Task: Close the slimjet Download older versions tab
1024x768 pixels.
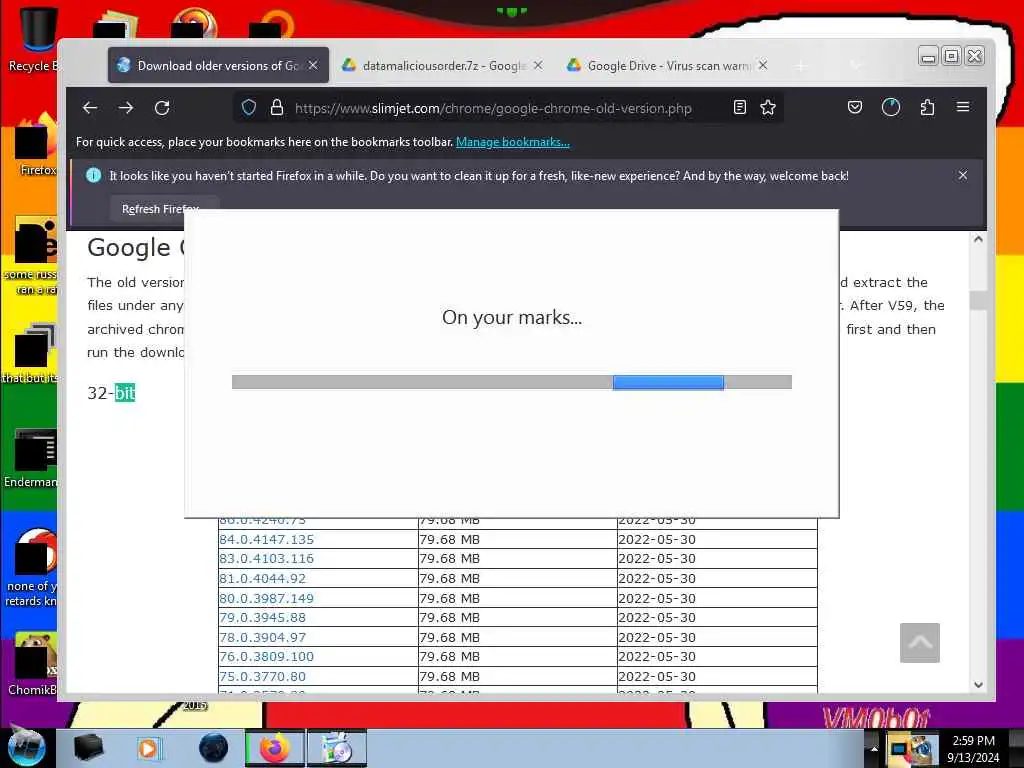Action: pyautogui.click(x=313, y=65)
